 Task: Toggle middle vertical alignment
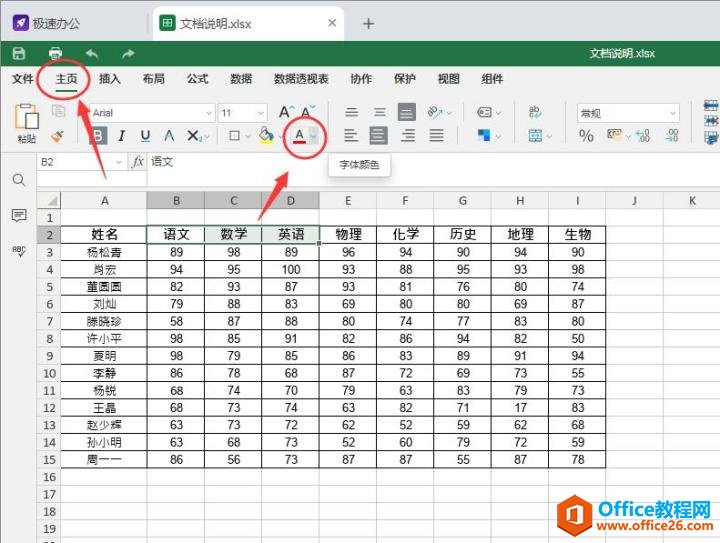tap(379, 112)
